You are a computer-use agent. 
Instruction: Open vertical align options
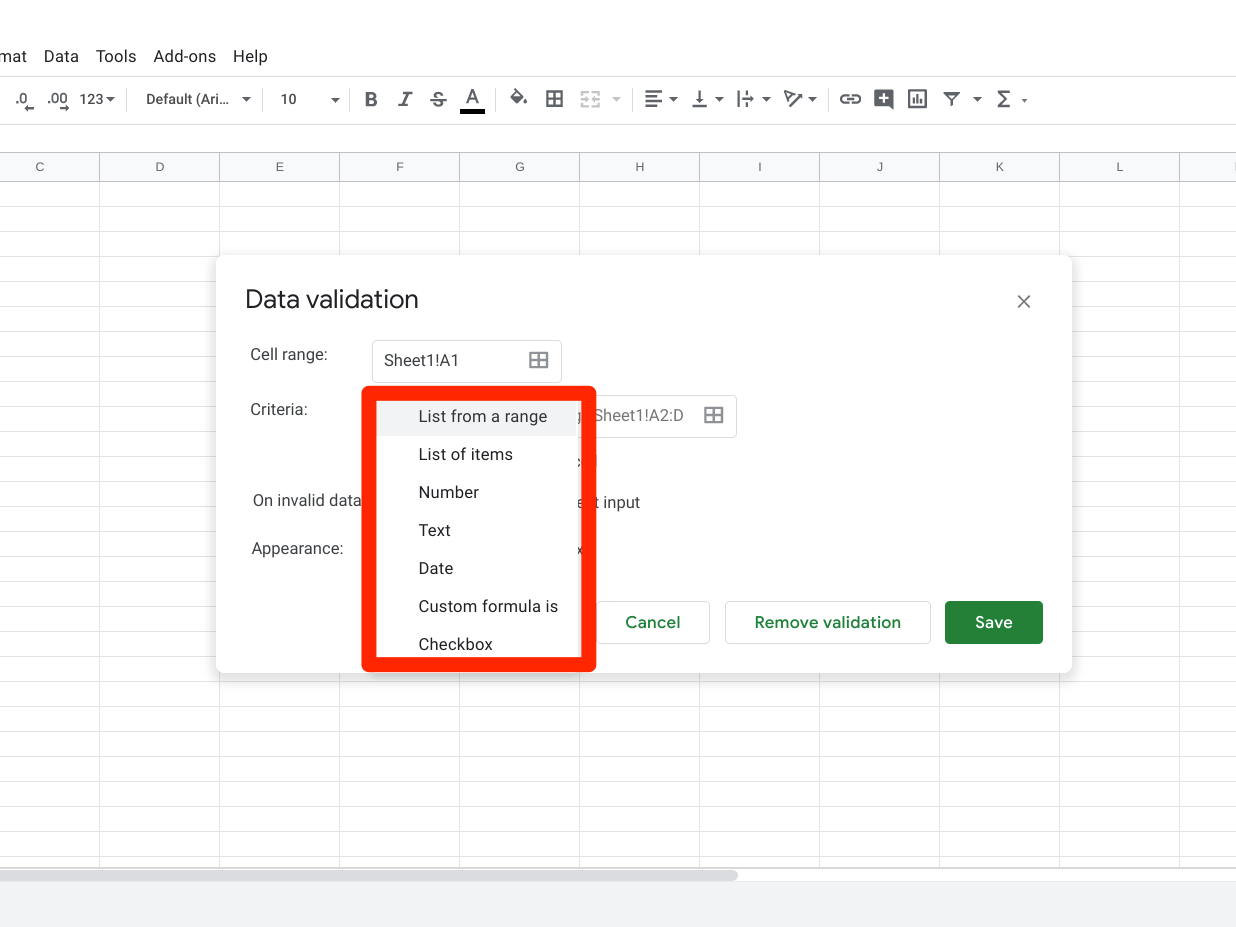(x=706, y=99)
